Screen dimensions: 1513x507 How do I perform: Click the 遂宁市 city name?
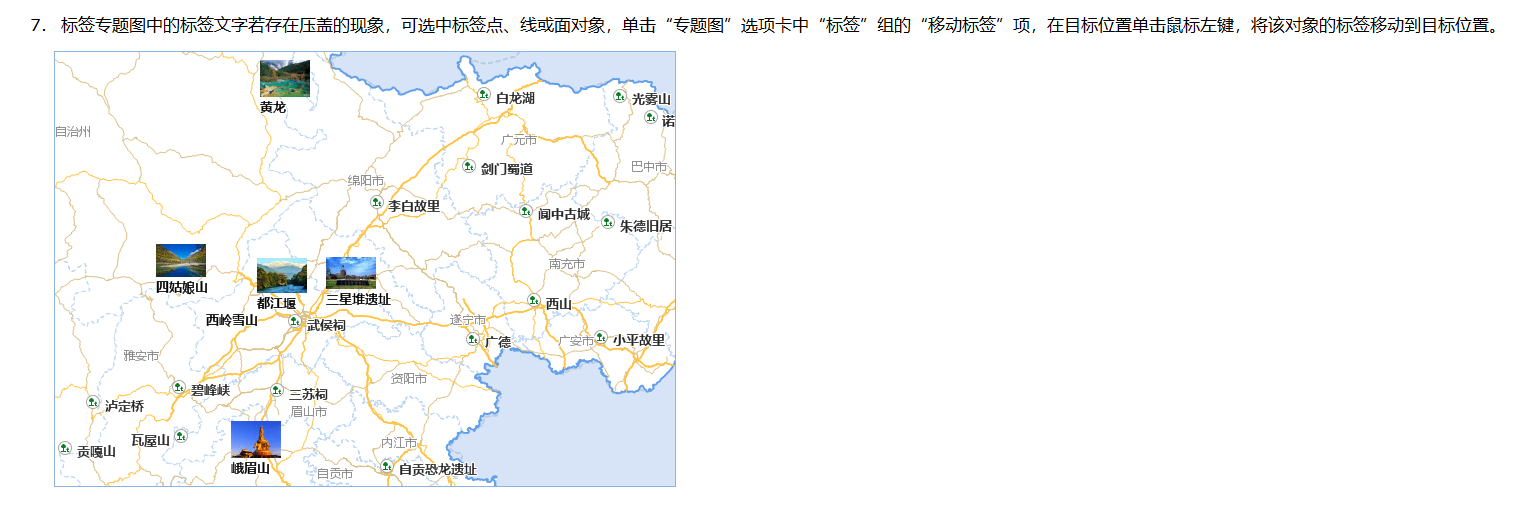coord(467,320)
